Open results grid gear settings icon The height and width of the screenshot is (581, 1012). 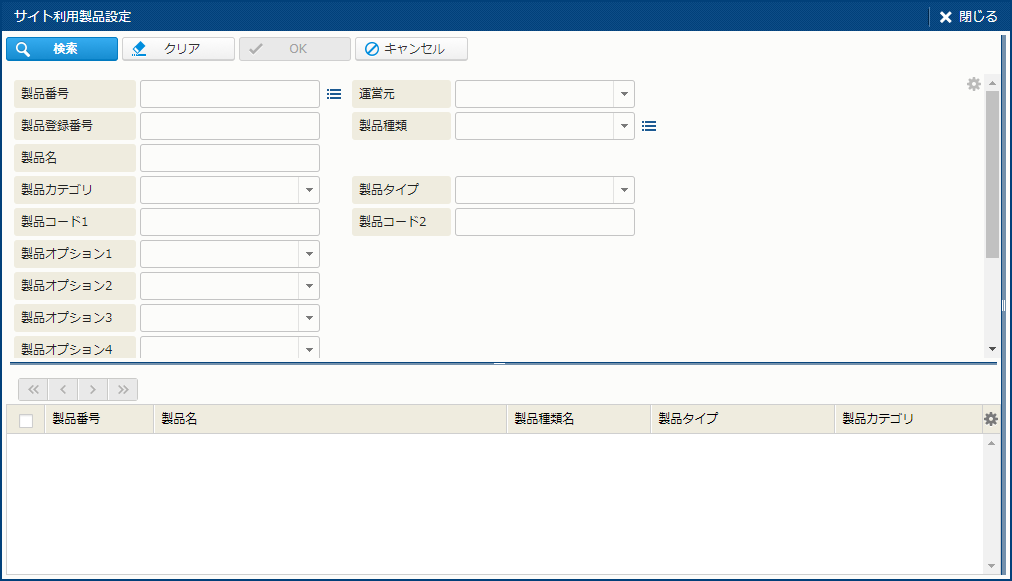click(x=991, y=419)
